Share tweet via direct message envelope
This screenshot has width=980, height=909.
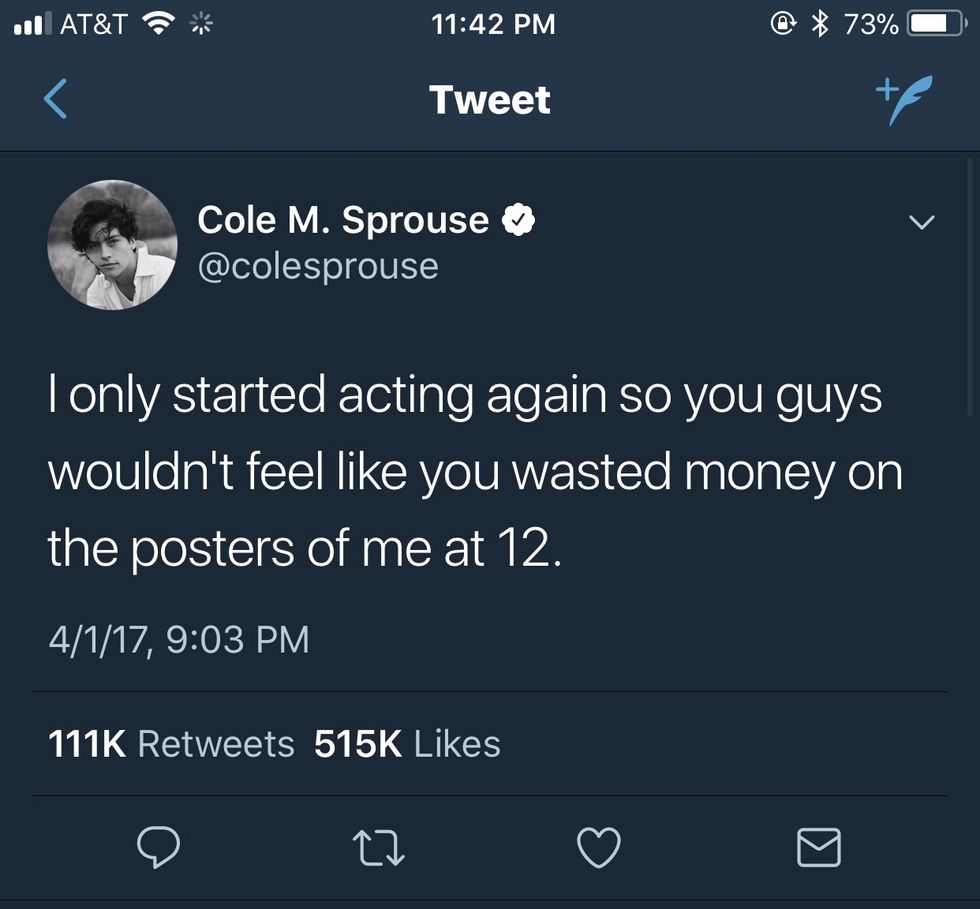[x=819, y=848]
